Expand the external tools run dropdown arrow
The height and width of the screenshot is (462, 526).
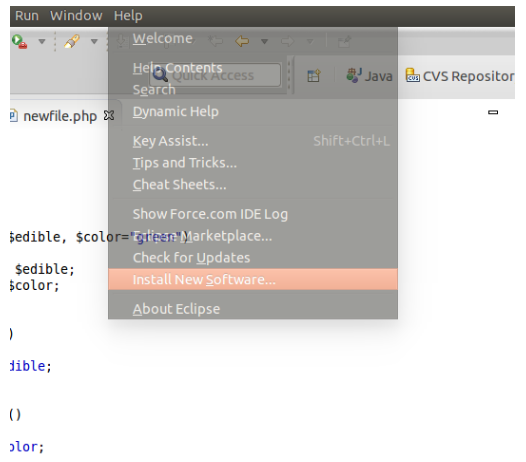tap(42, 42)
